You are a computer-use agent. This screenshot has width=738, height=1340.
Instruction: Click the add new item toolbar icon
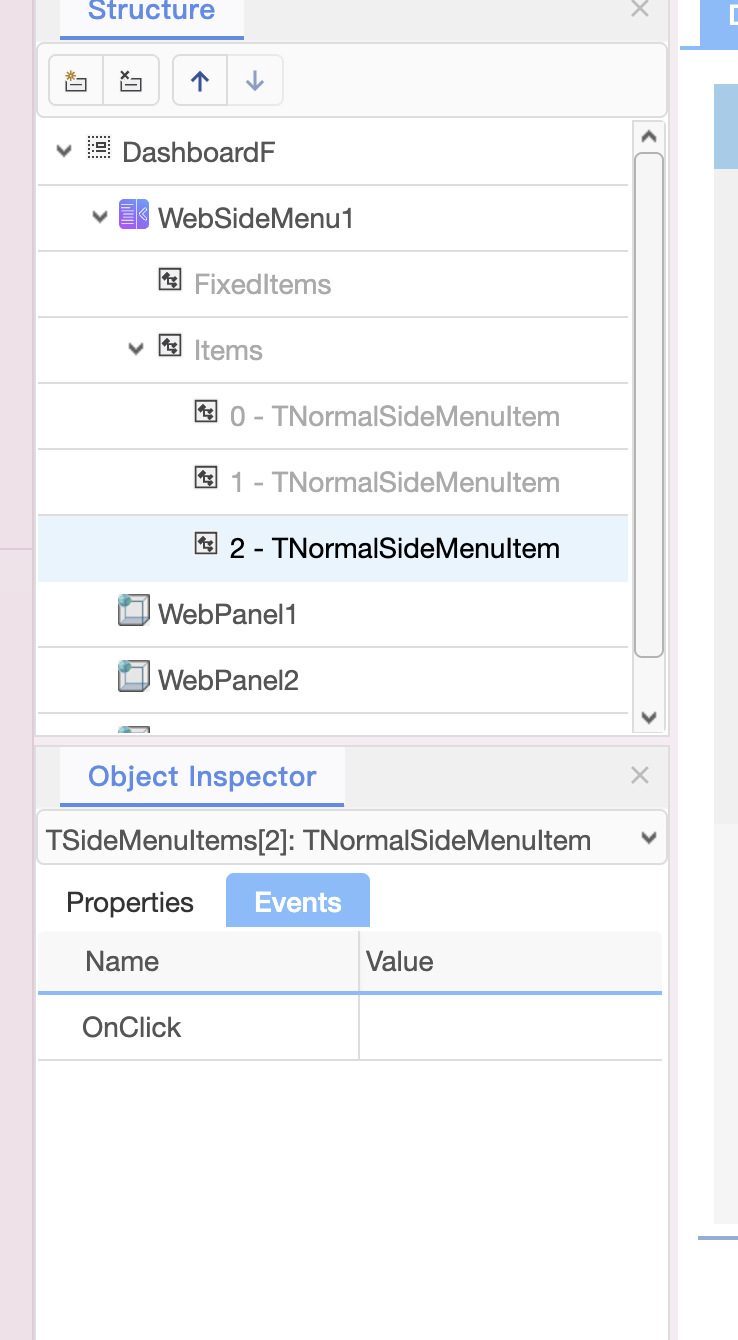pos(76,81)
